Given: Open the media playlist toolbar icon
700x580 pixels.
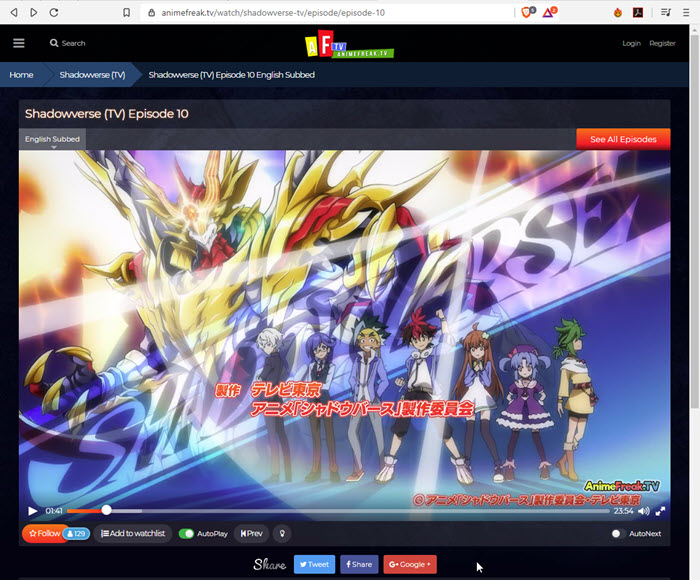Looking at the screenshot, I should coord(666,13).
